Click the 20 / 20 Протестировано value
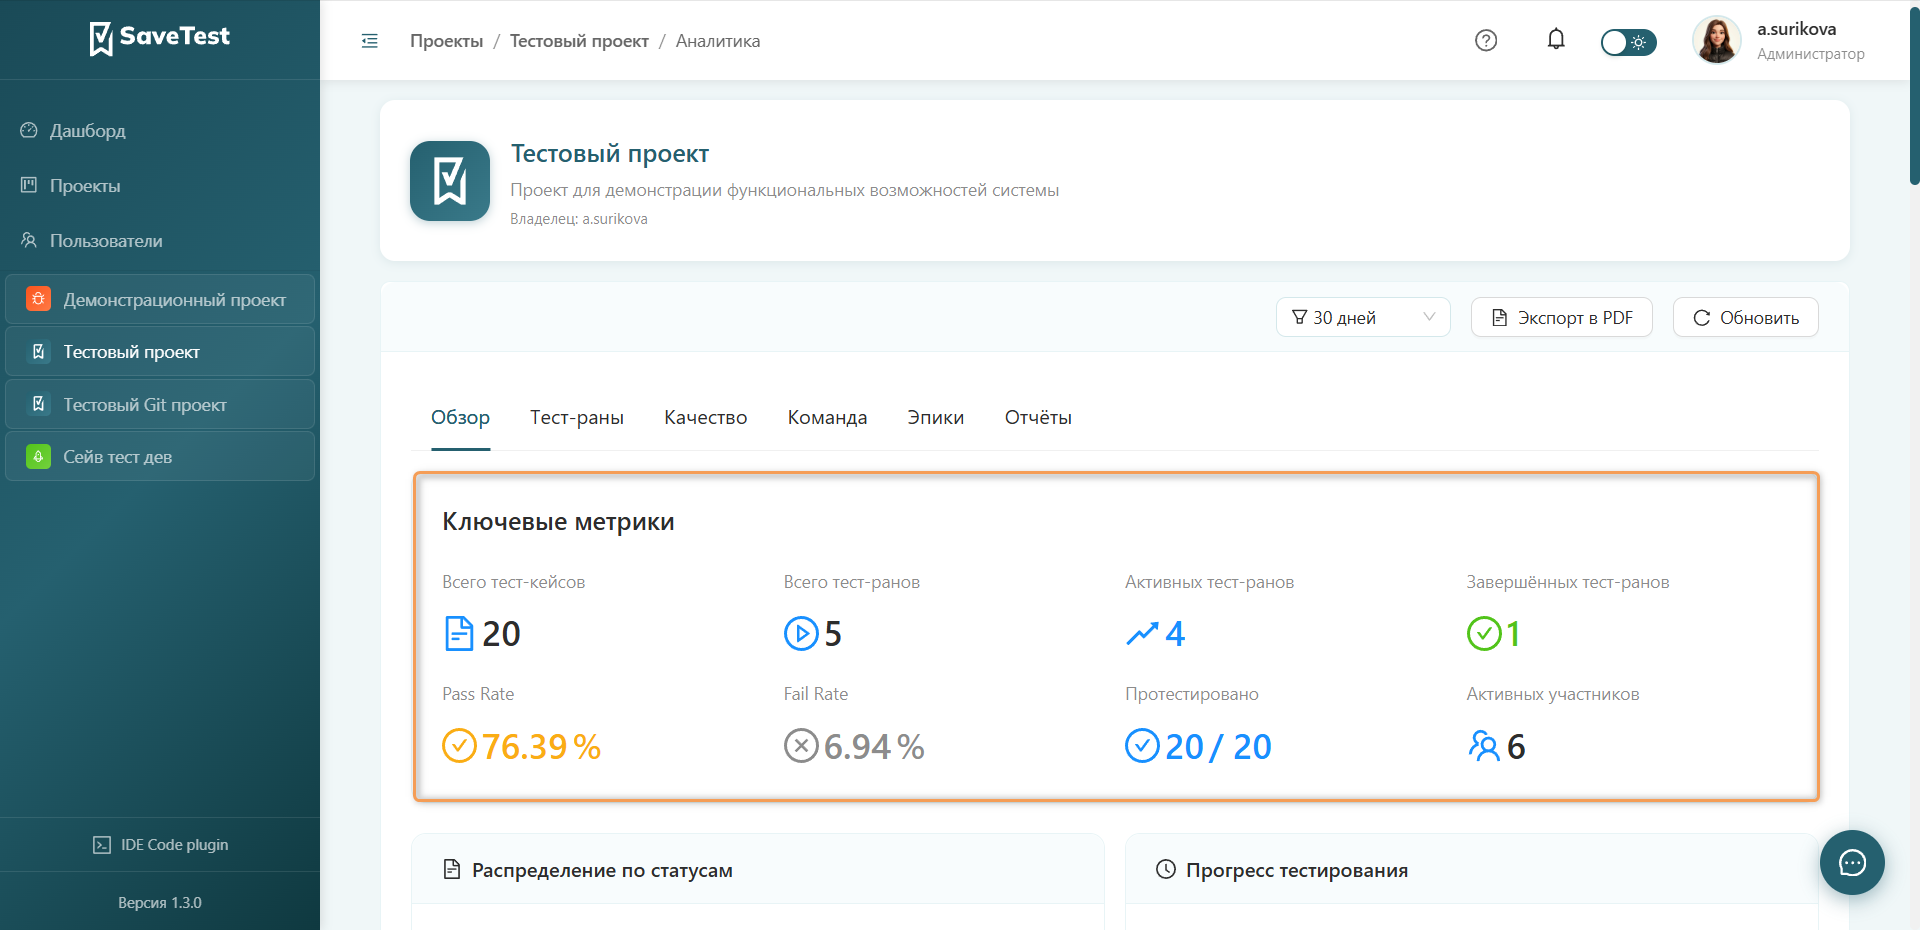Image resolution: width=1920 pixels, height=930 pixels. point(1218,747)
